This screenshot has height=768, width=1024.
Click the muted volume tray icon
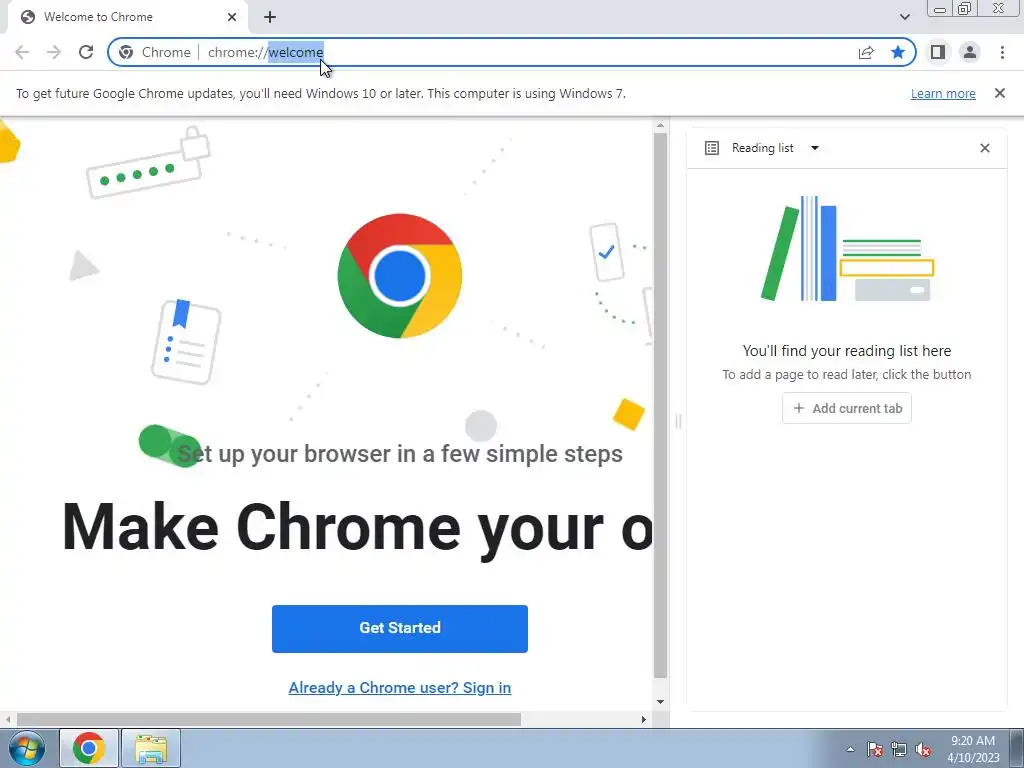[923, 750]
